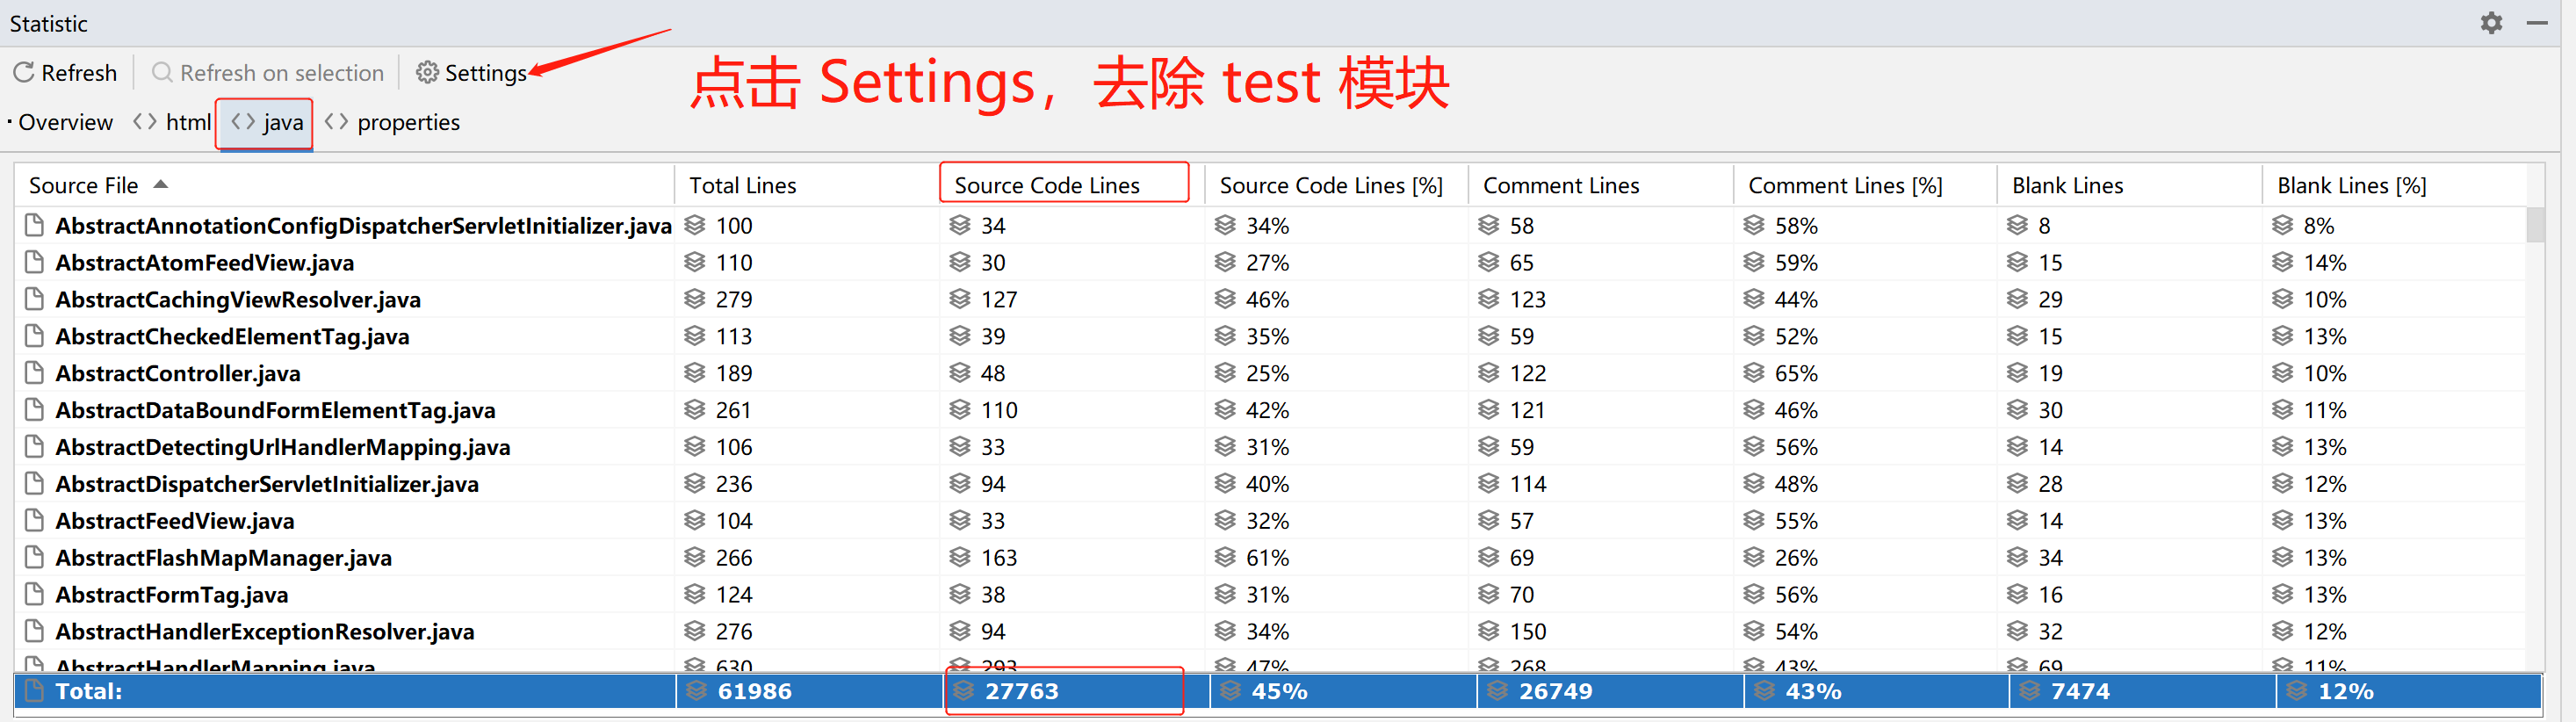Click layers icon beside total 27763
2576x722 pixels.
tap(964, 691)
